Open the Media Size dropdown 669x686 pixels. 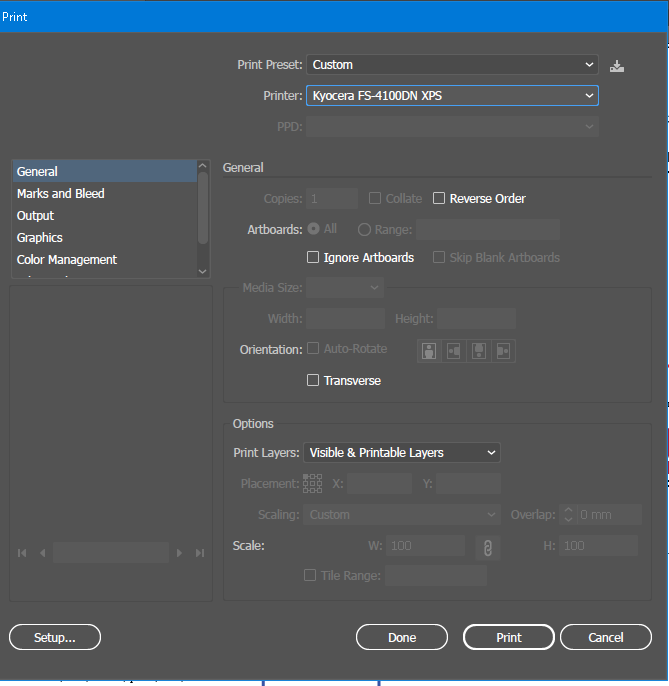pos(345,288)
